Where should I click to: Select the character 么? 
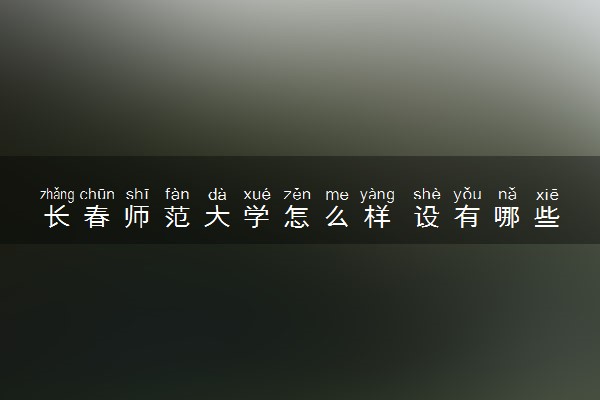point(337,217)
